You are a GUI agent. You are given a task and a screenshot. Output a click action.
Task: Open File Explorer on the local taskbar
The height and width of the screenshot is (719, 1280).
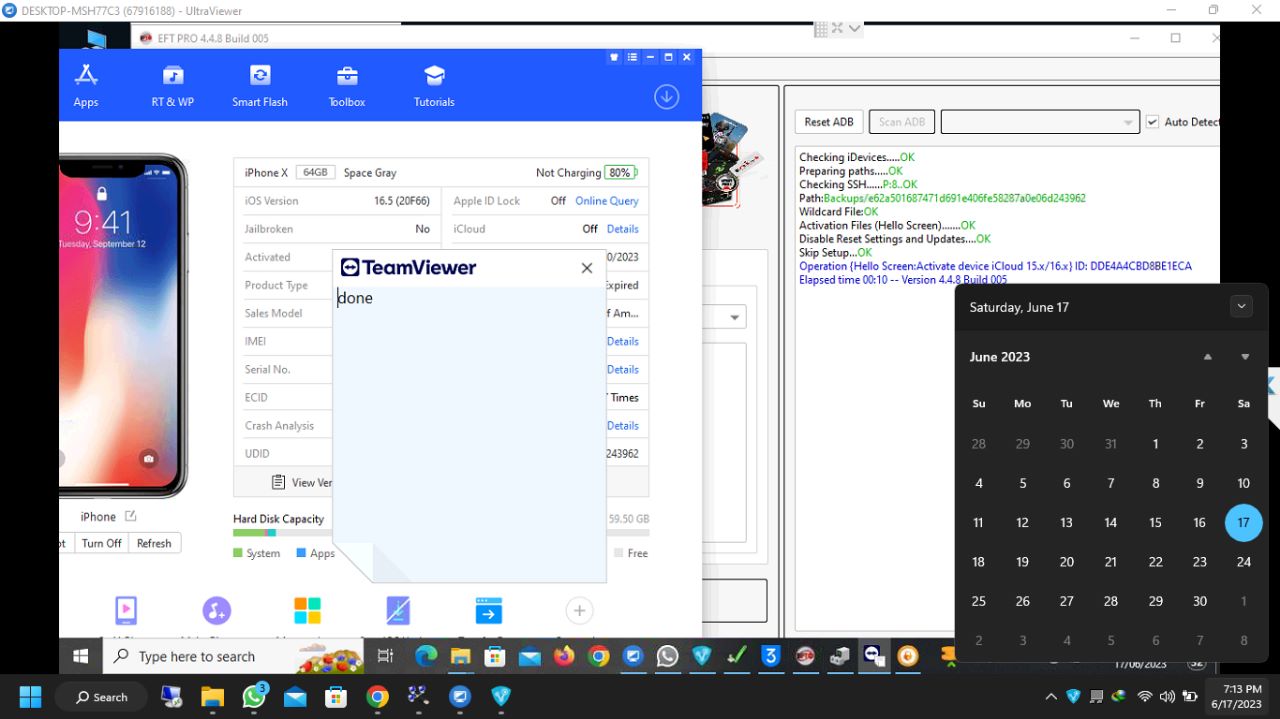click(213, 697)
